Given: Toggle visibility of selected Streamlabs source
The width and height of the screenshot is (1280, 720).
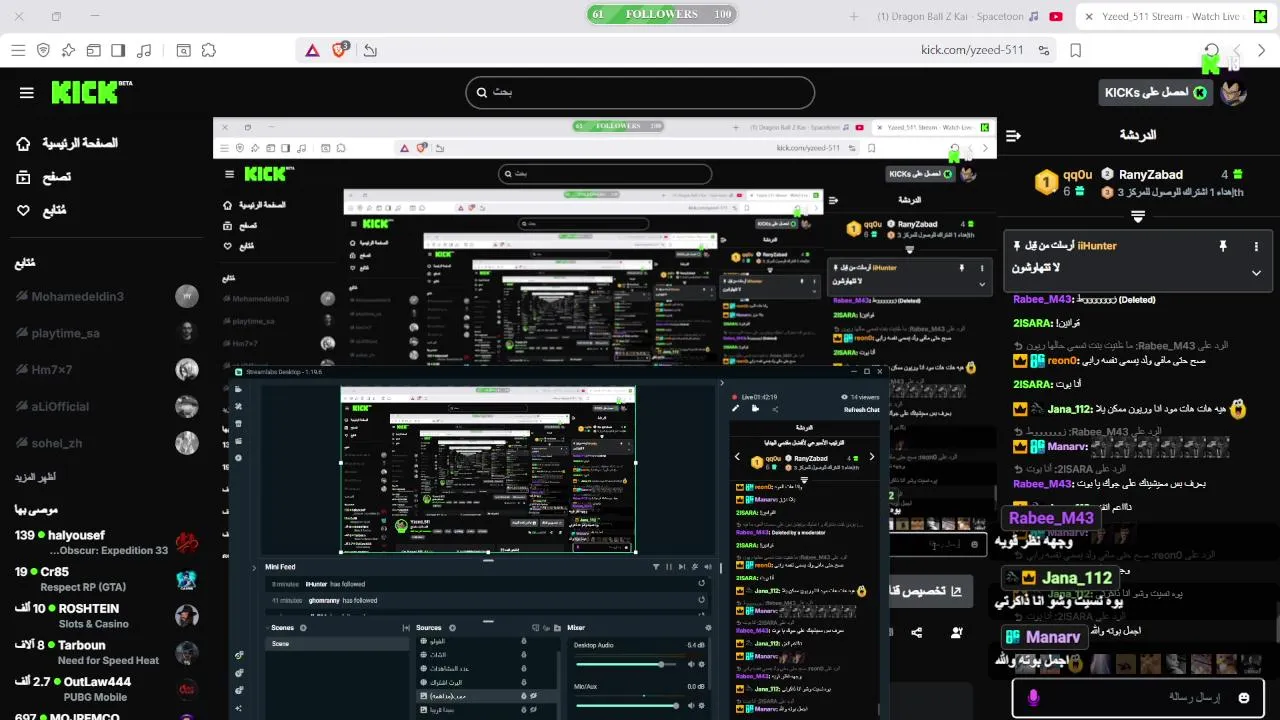Looking at the screenshot, I should [533, 695].
